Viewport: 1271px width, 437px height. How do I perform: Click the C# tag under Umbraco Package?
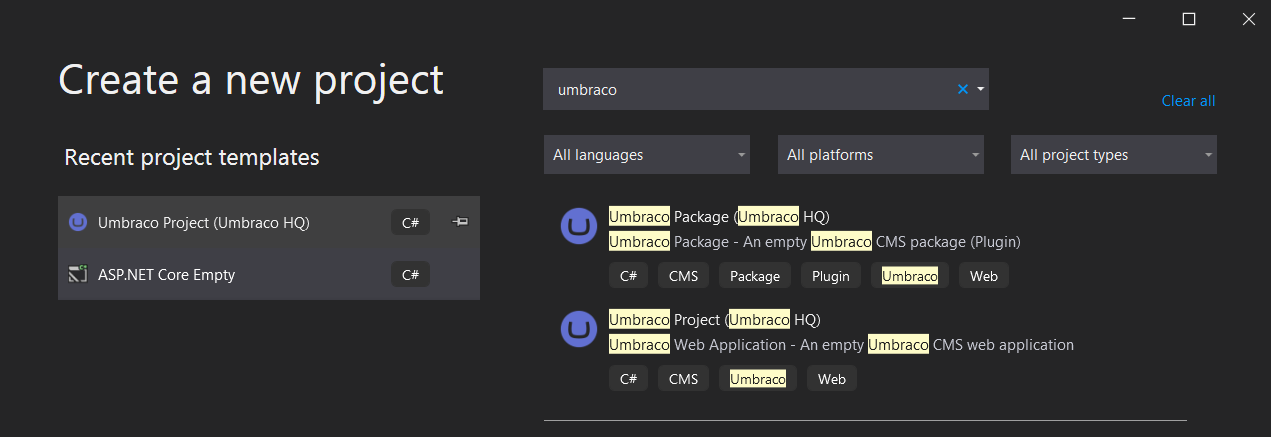(x=628, y=276)
